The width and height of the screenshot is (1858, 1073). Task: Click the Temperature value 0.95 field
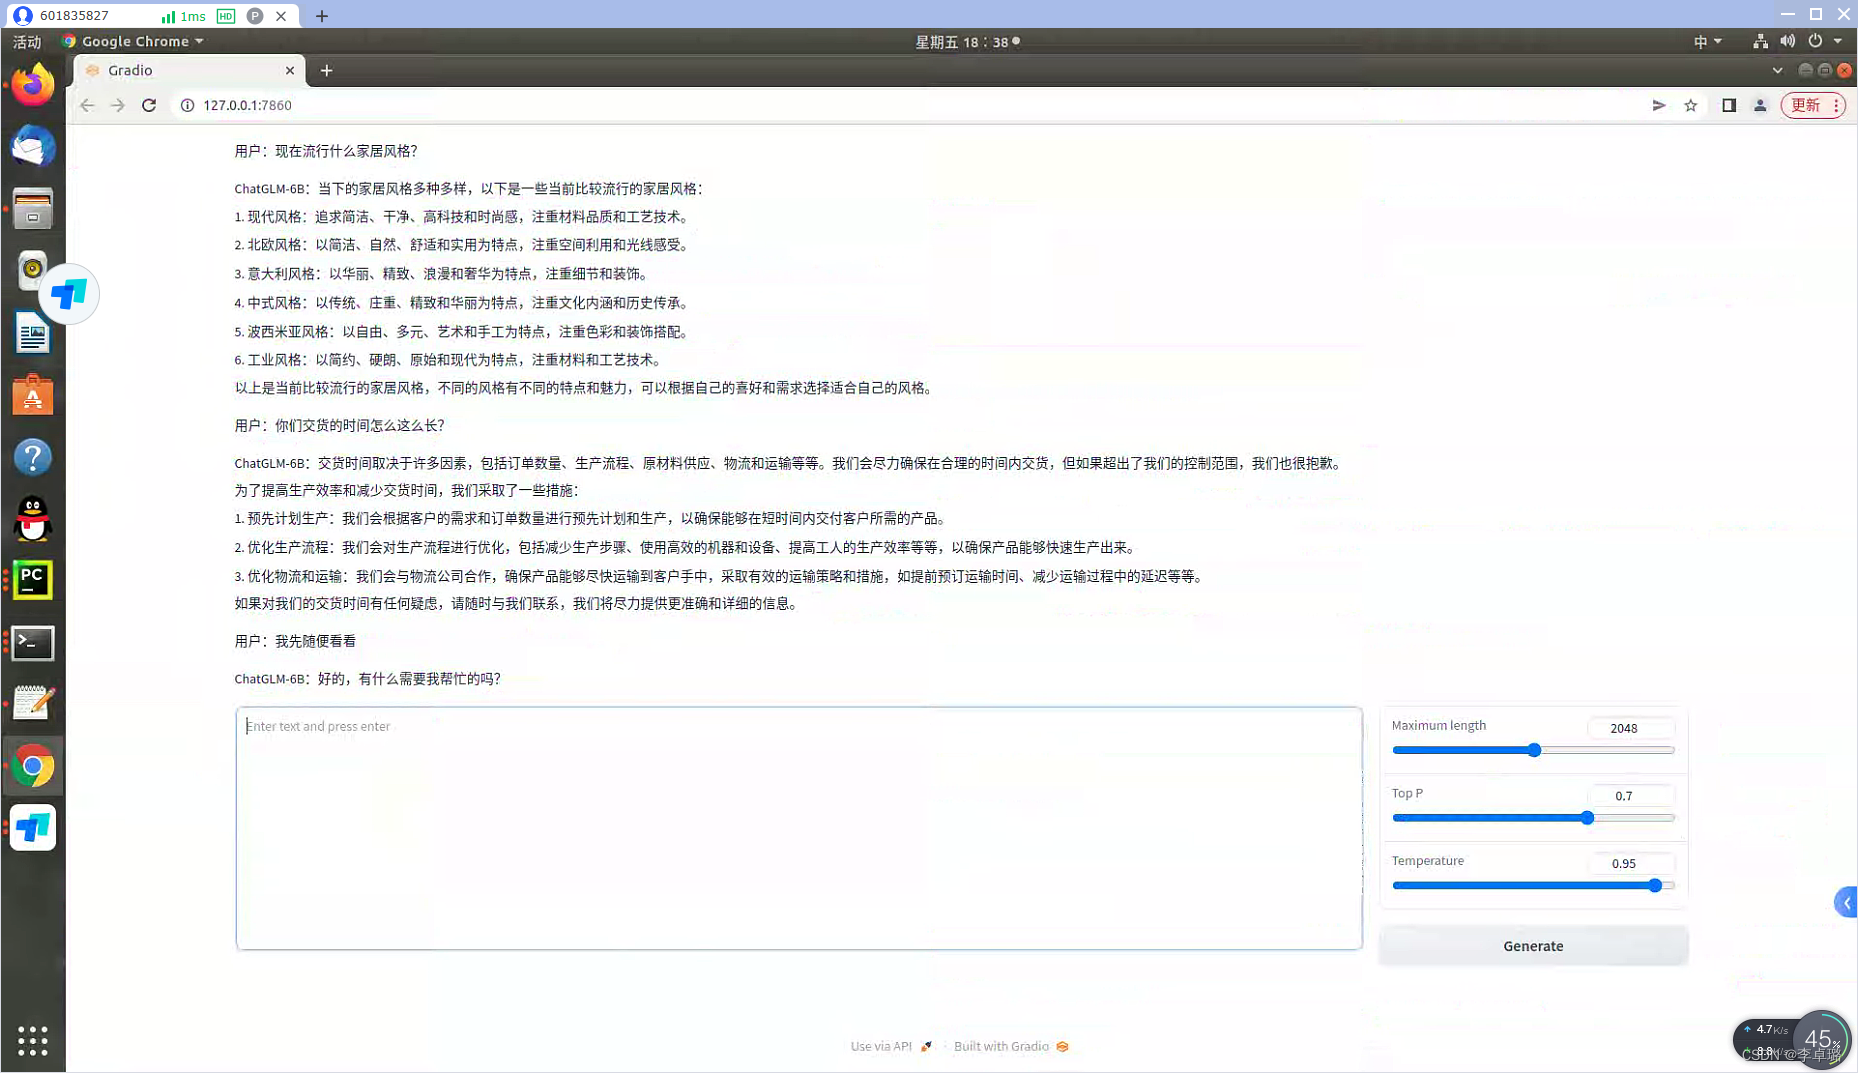pos(1630,863)
